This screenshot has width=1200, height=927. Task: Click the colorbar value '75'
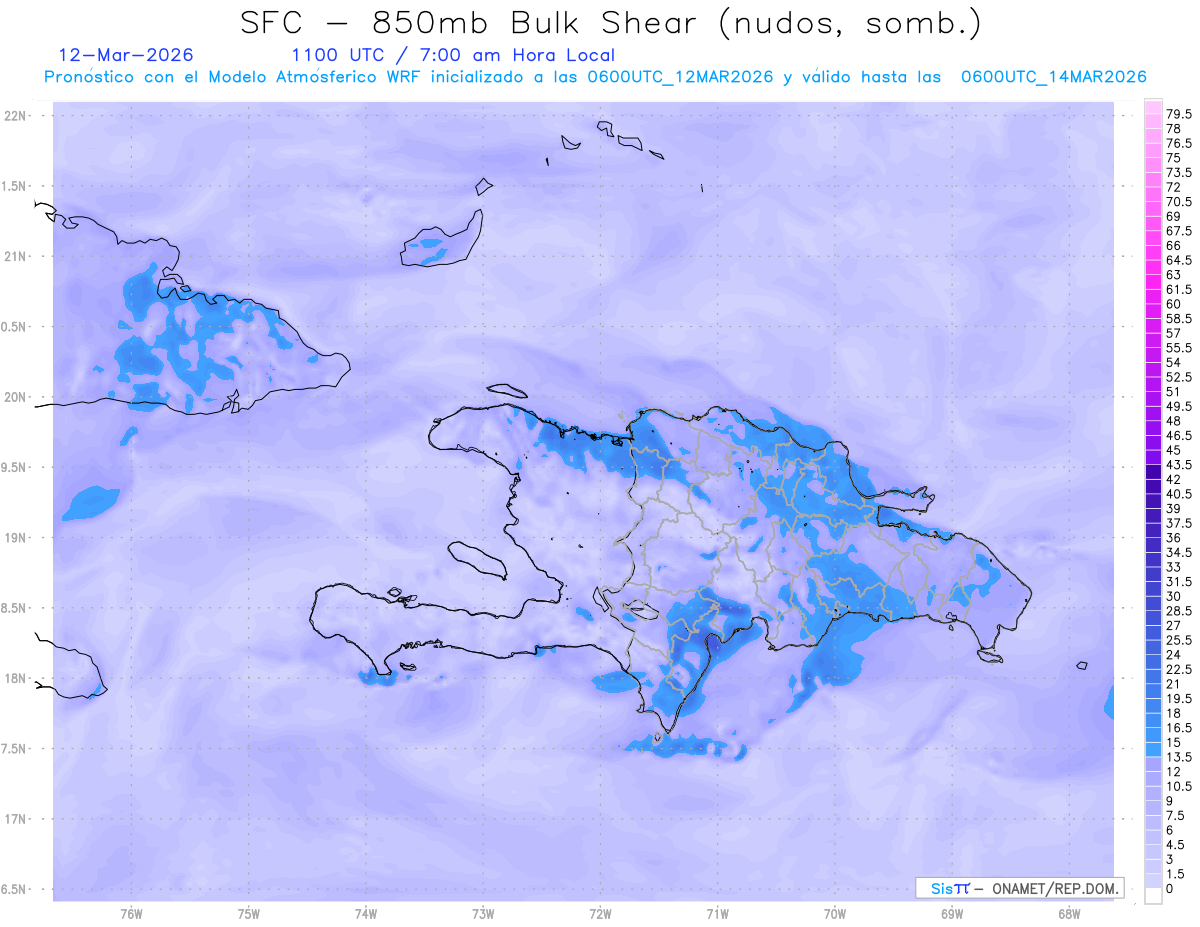point(1173,158)
